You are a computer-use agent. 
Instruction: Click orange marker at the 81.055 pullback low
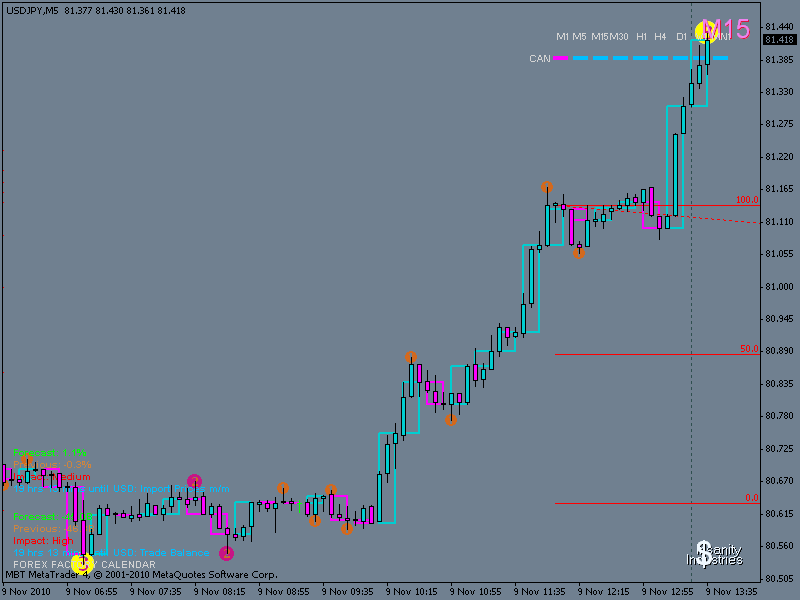(579, 253)
